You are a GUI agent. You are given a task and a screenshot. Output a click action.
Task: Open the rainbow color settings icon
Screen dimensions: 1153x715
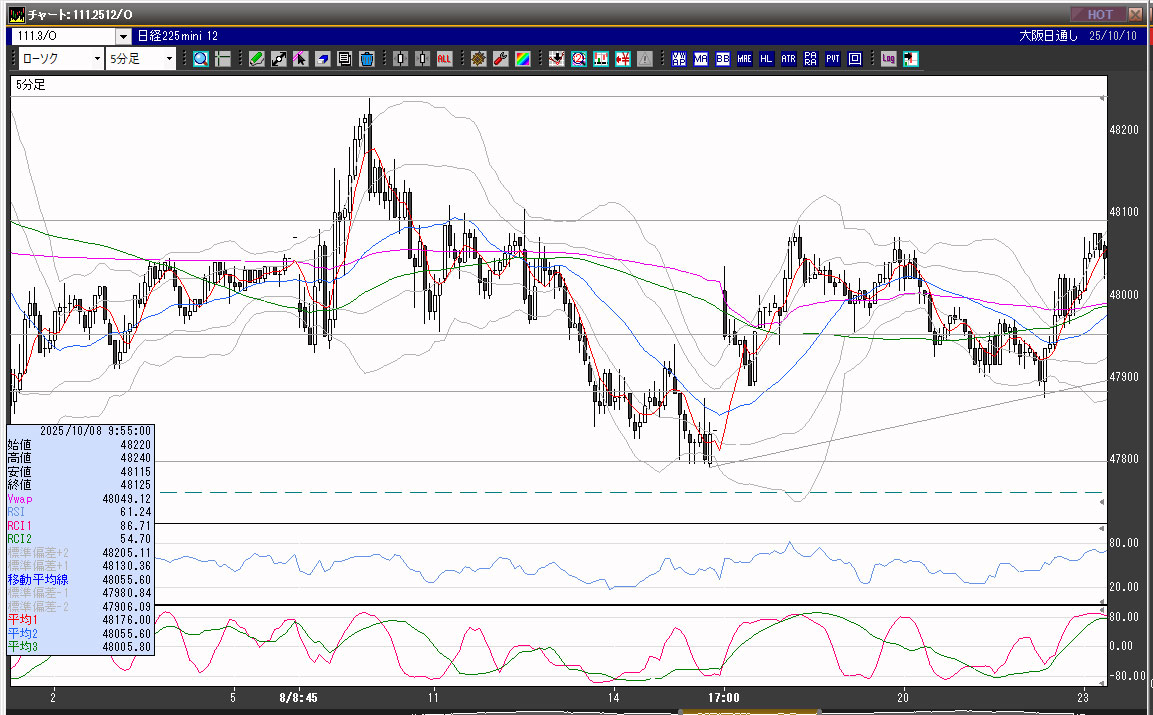(x=522, y=59)
